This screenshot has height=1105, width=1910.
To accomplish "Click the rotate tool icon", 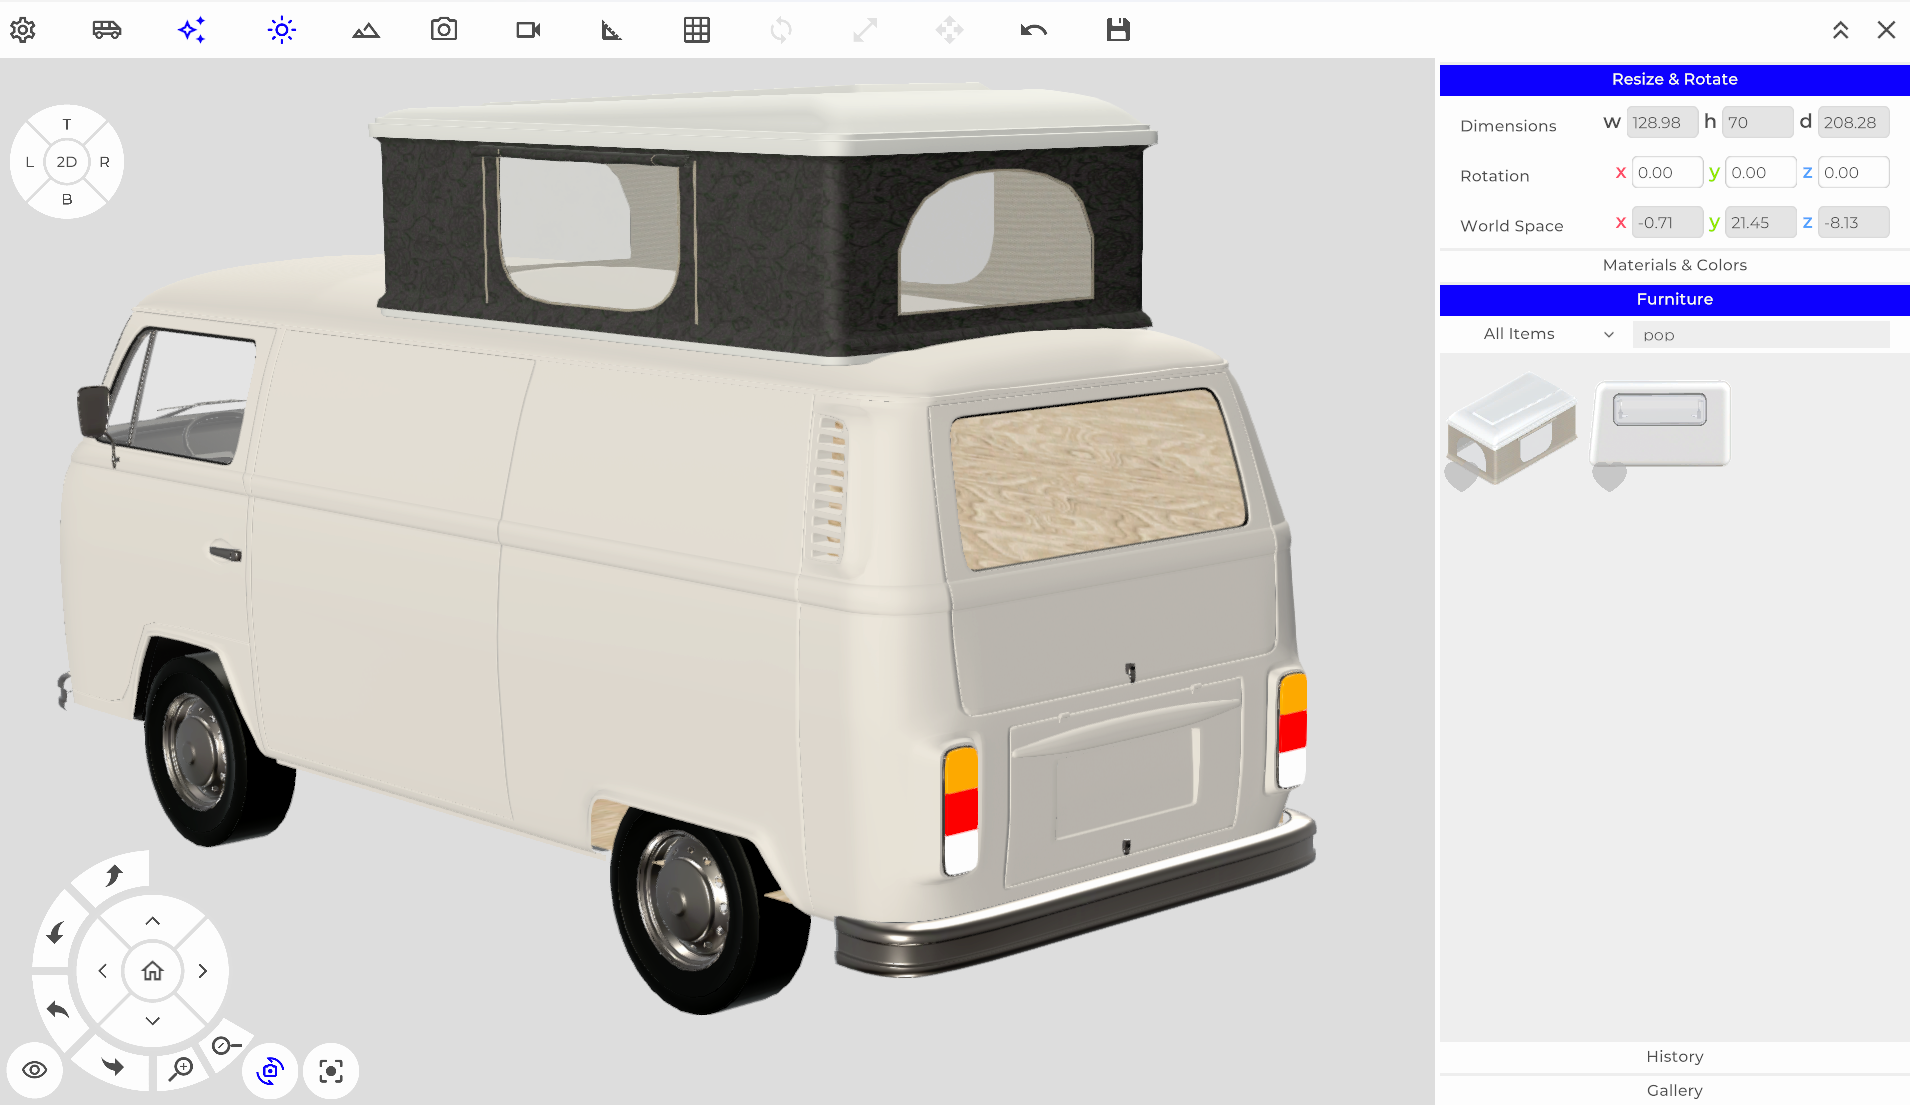I will click(x=781, y=30).
